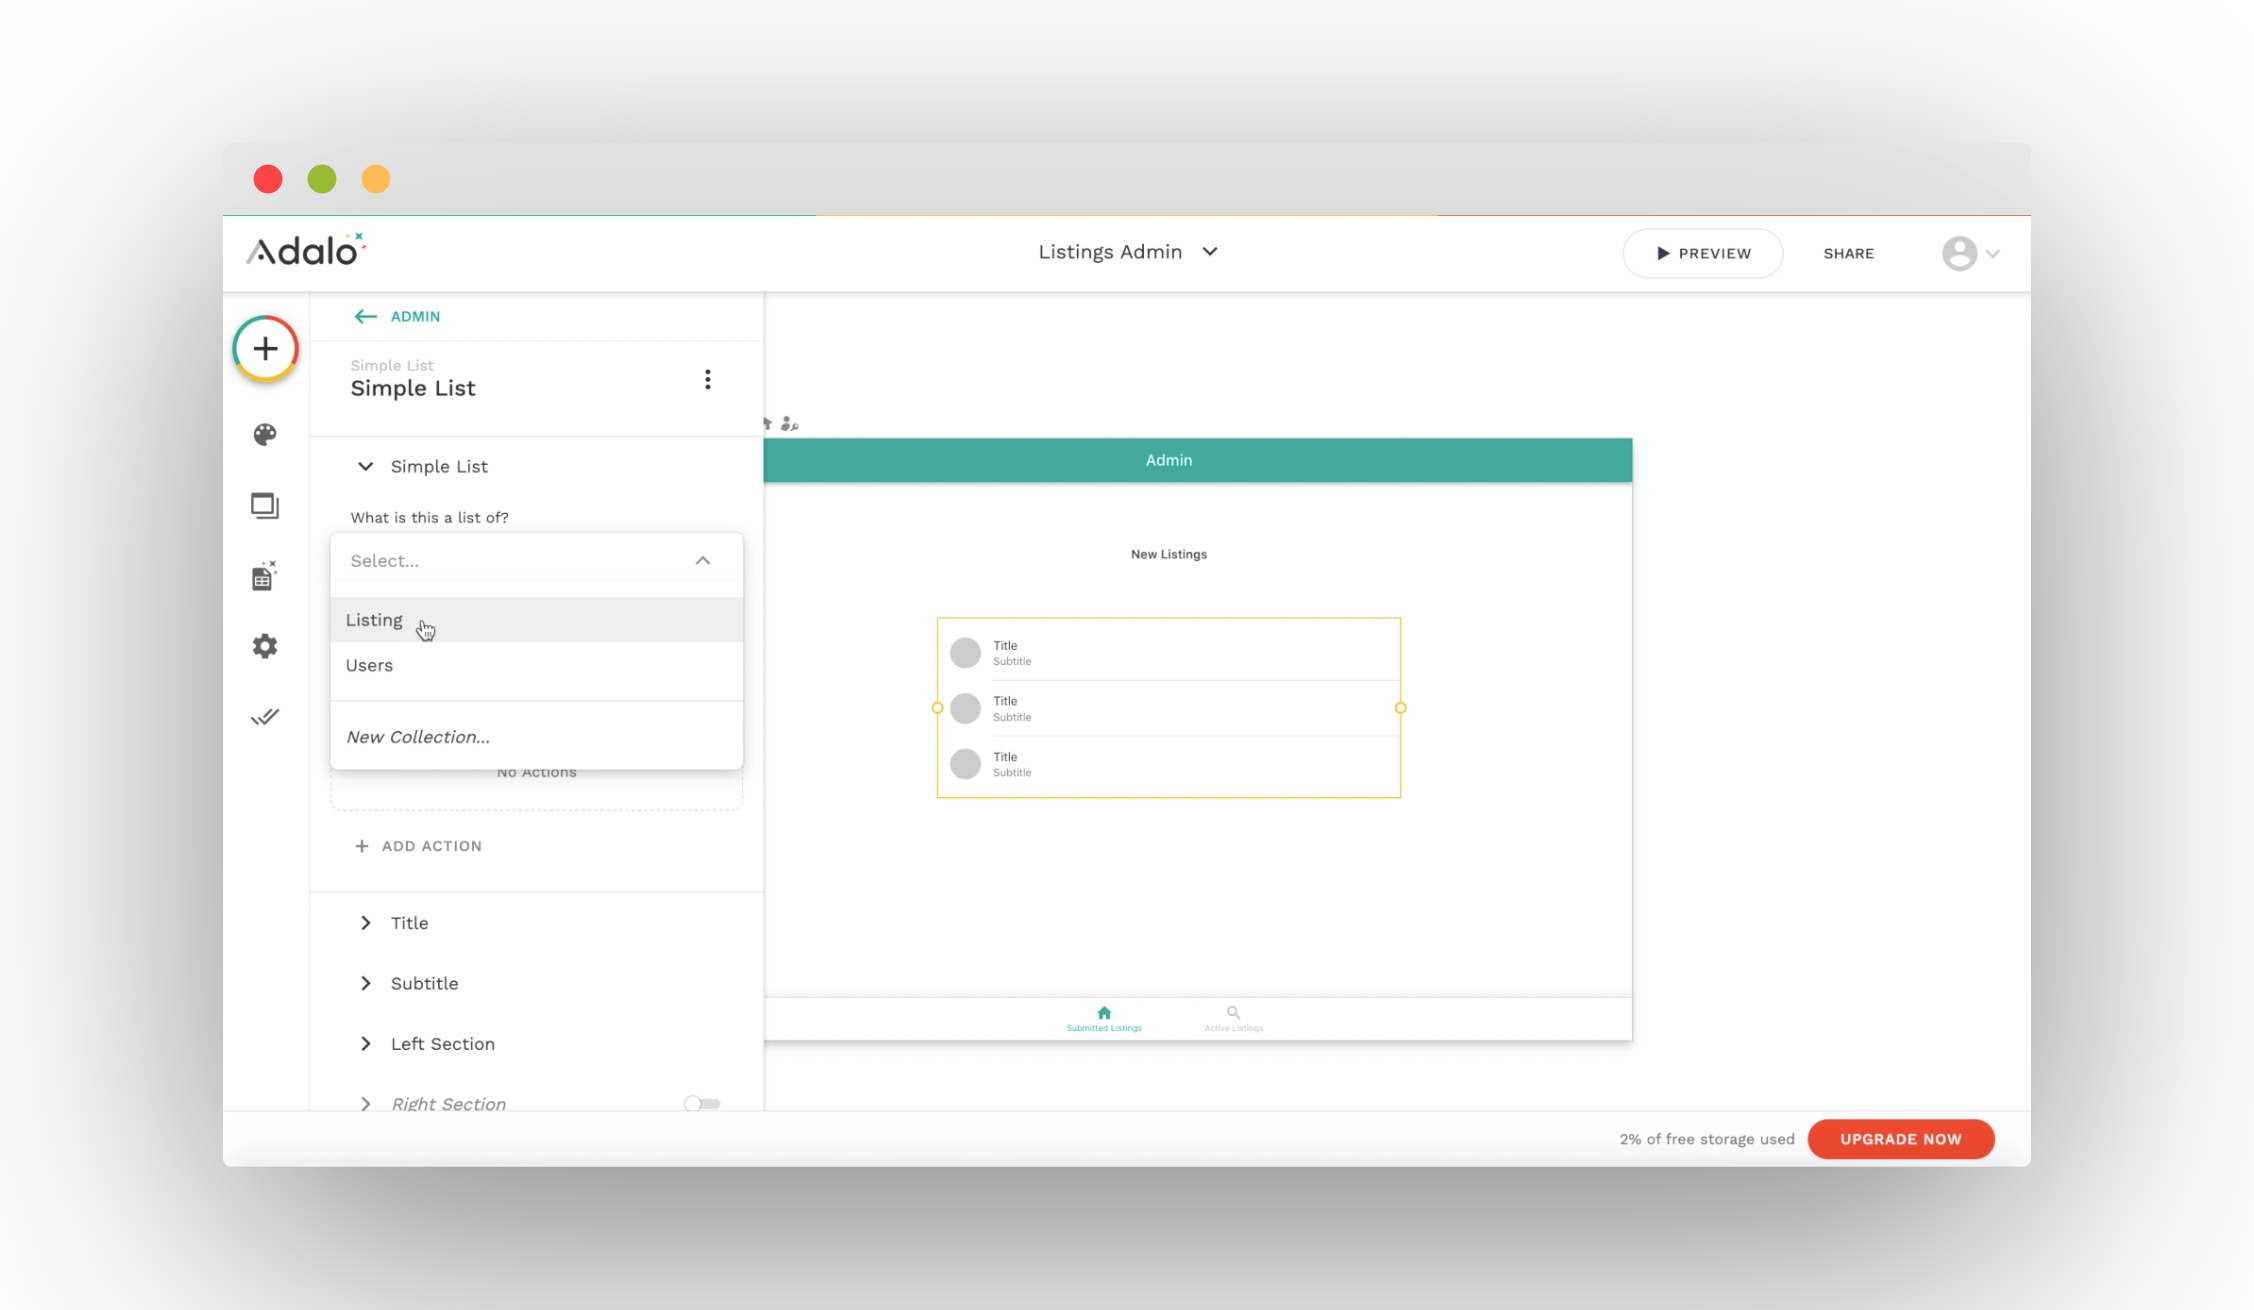Click the add component plus button
Image resolution: width=2254 pixels, height=1310 pixels.
click(265, 349)
